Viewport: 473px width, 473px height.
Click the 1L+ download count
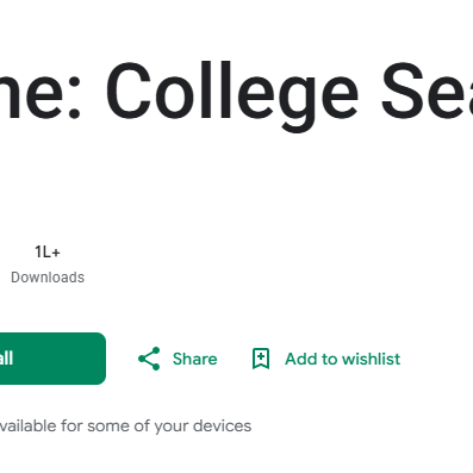pos(47,252)
